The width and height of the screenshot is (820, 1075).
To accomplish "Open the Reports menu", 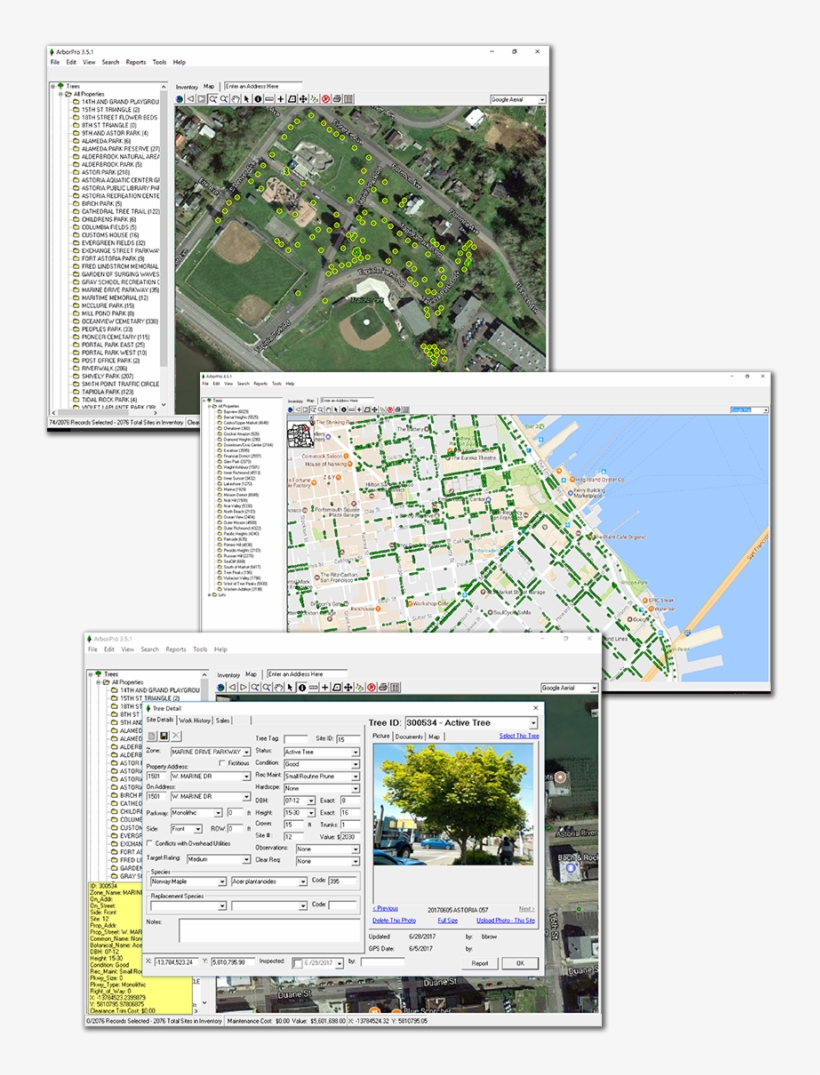I will [177, 649].
